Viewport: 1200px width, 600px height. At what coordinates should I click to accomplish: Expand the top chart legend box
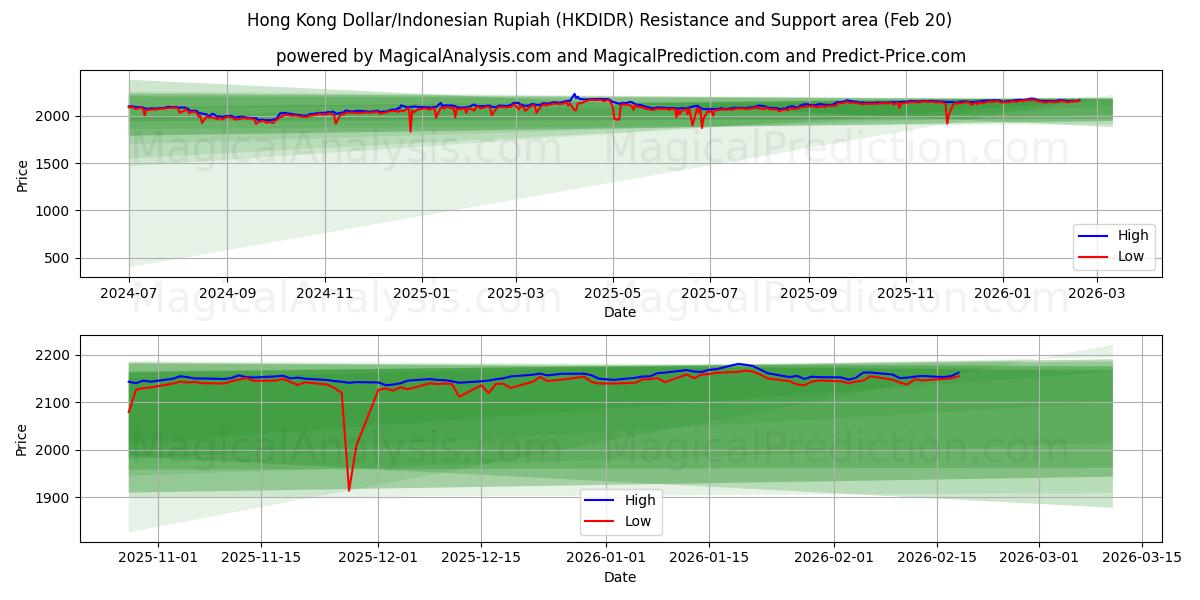1113,246
